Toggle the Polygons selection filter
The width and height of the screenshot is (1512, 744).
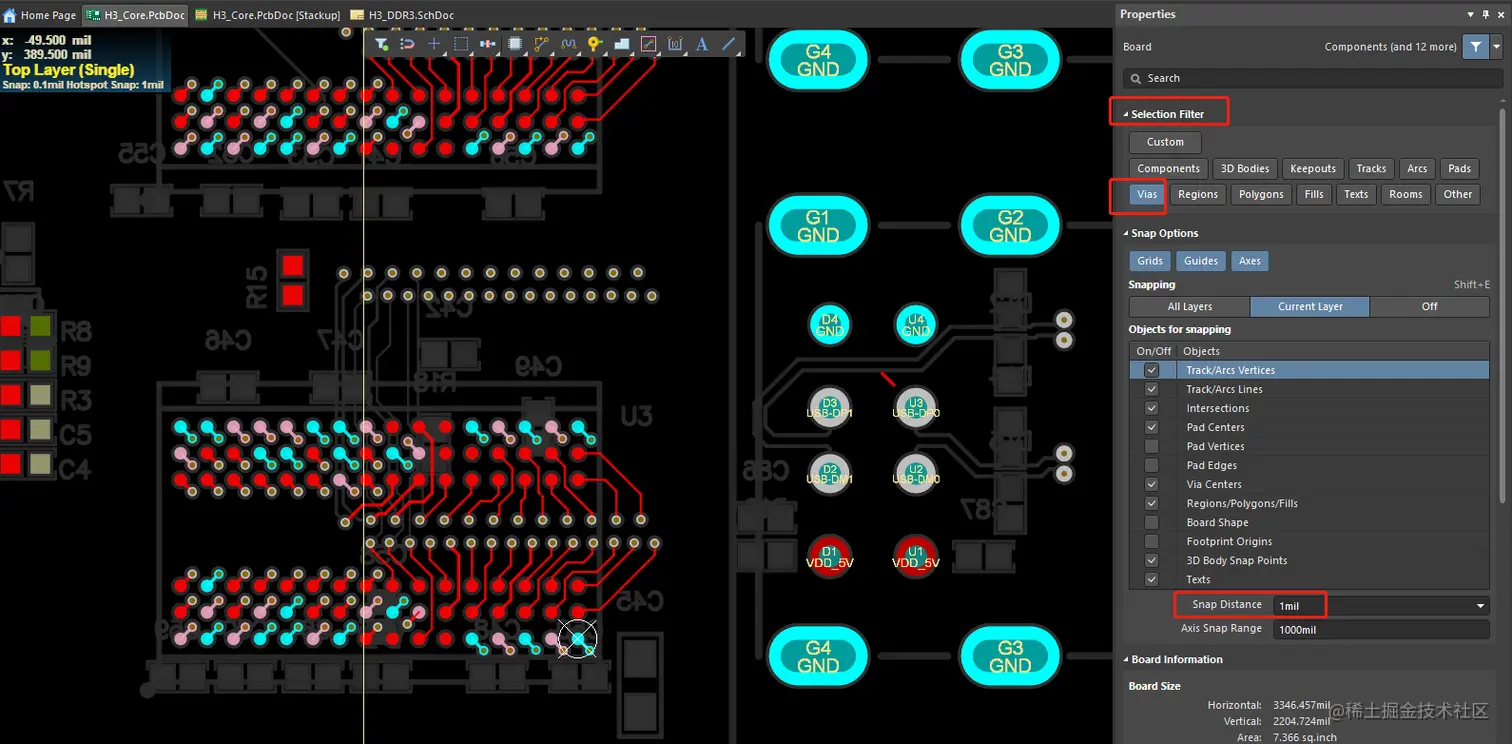tap(1261, 194)
